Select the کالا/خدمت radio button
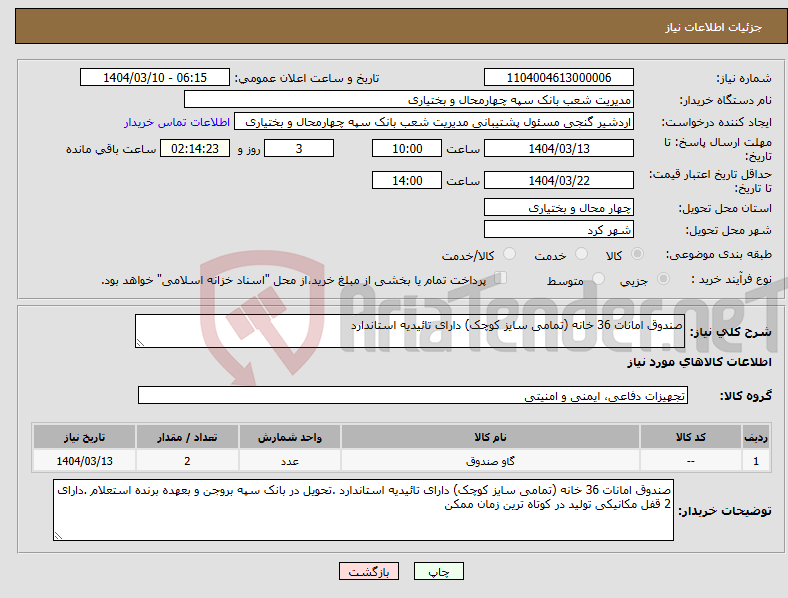 (x=509, y=254)
